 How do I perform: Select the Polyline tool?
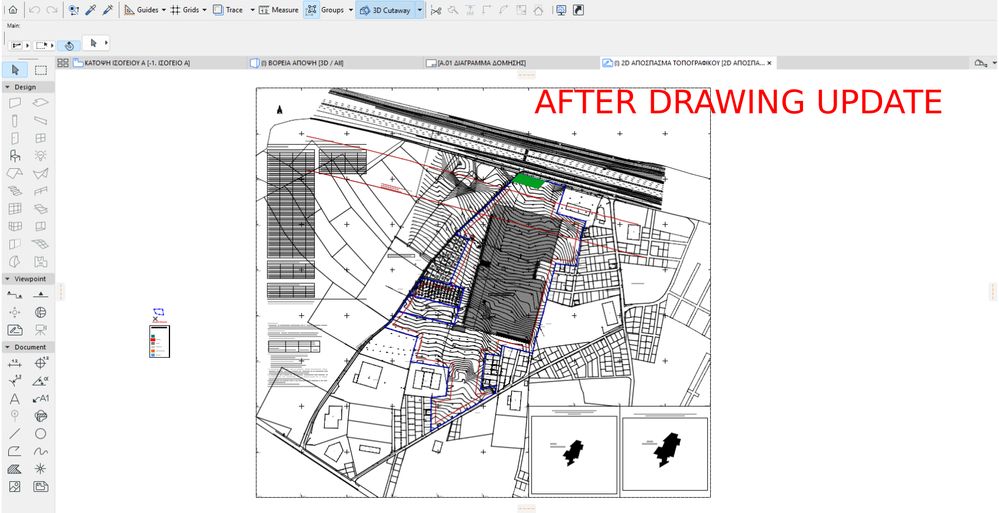[15, 451]
